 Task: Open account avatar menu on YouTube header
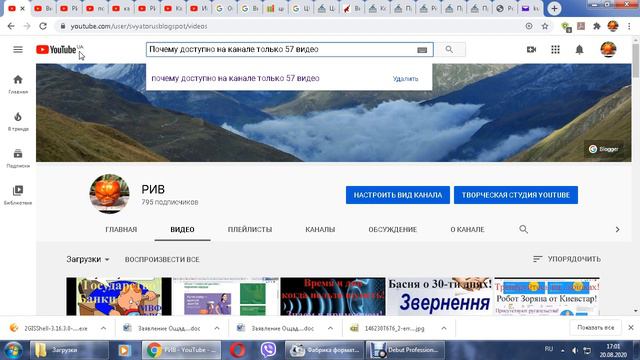608,49
